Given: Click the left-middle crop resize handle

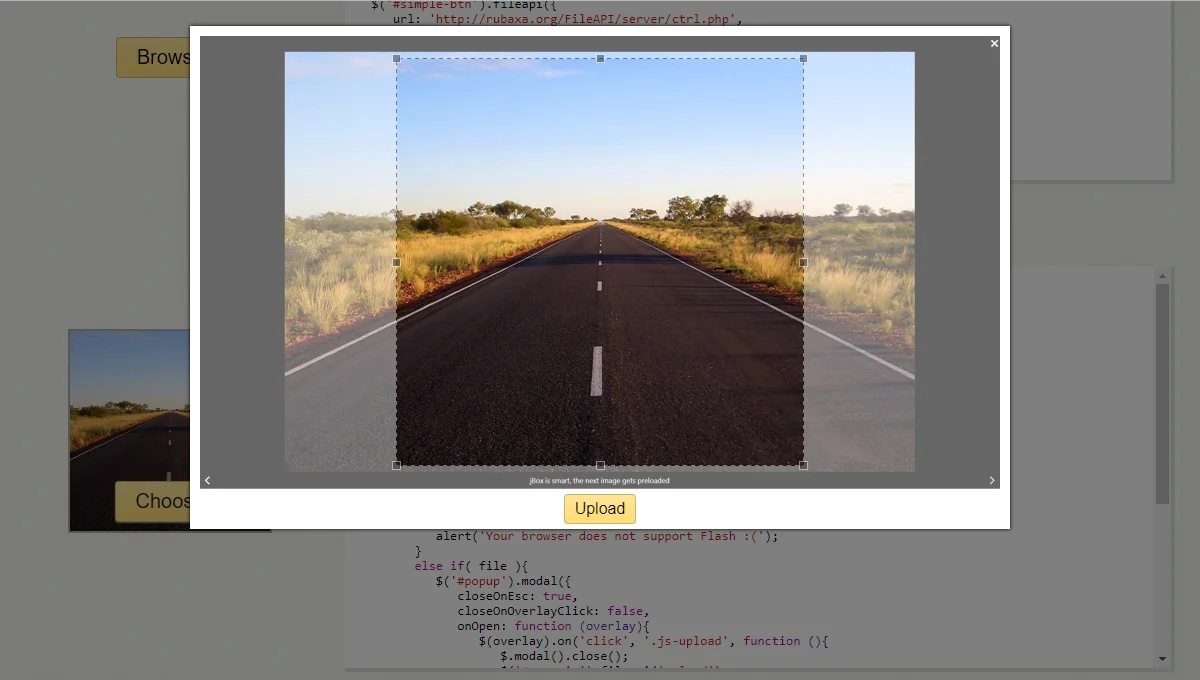Looking at the screenshot, I should pos(396,262).
